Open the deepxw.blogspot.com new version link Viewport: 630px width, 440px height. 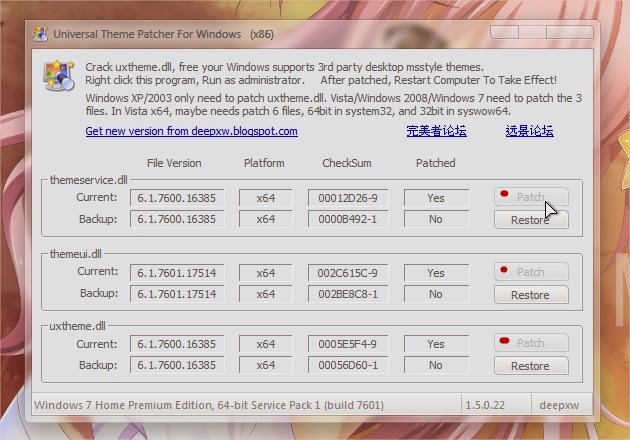point(191,131)
